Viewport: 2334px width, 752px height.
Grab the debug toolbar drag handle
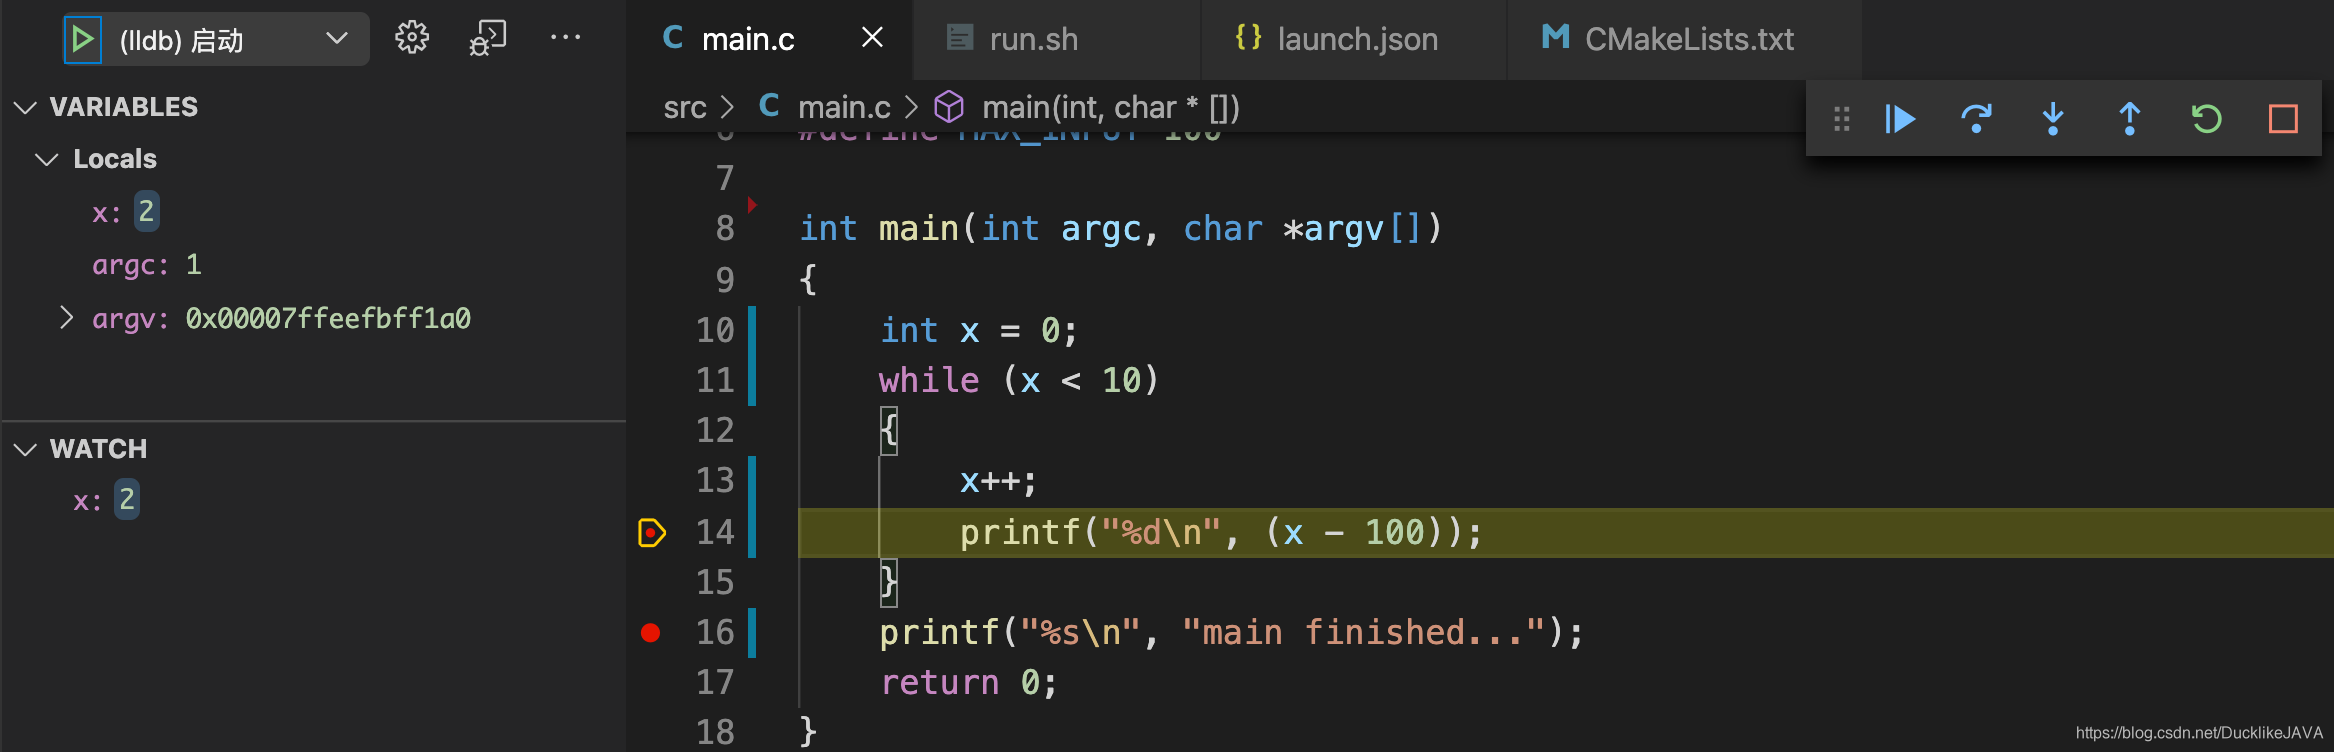click(1841, 119)
